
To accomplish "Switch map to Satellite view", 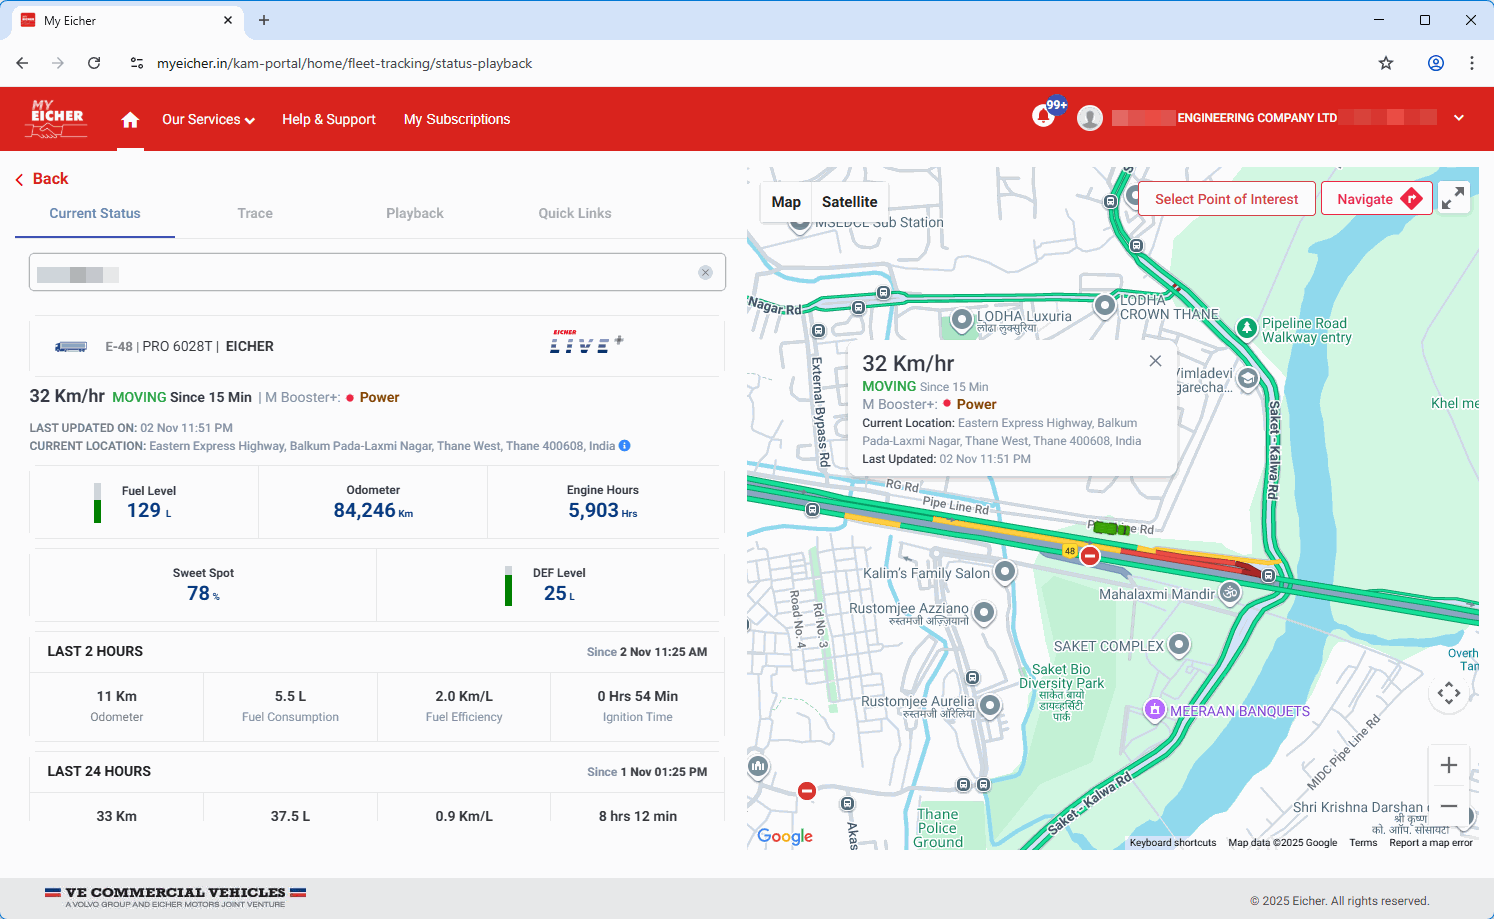I will tap(850, 202).
